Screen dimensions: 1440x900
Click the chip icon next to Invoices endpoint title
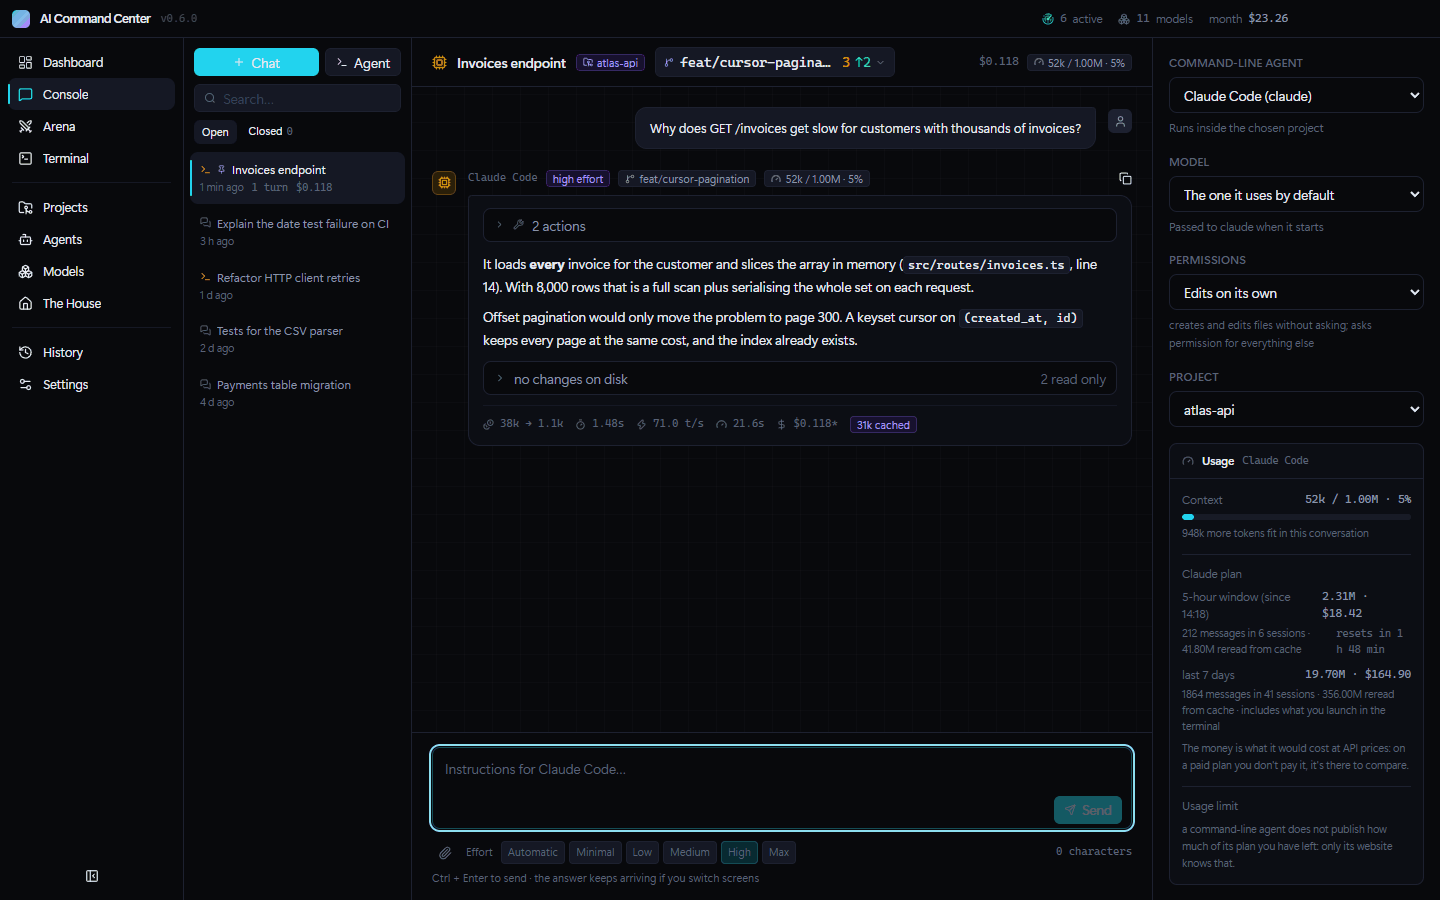[439, 62]
